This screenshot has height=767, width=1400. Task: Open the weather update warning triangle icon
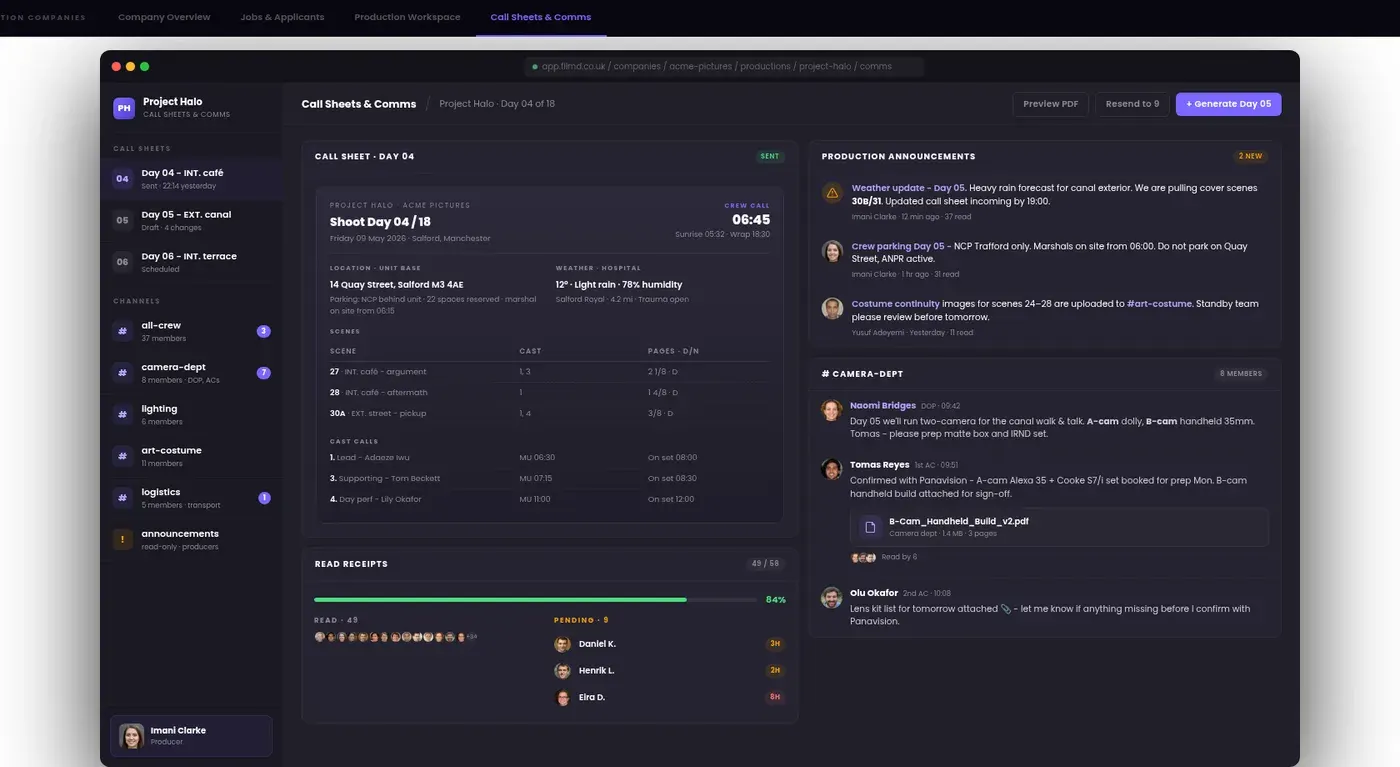832,193
